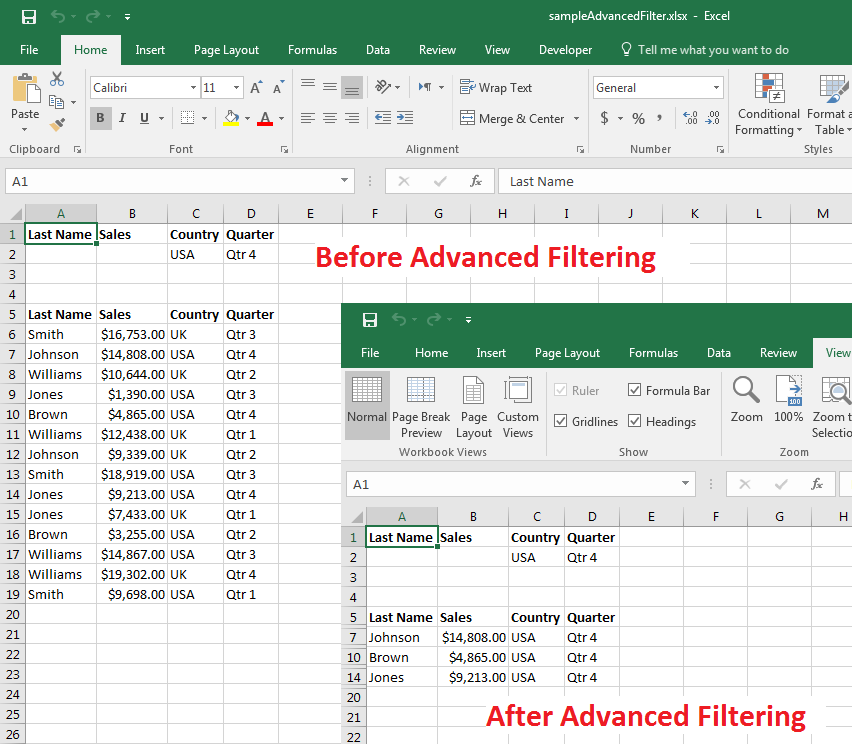The image size is (852, 744).
Task: Uncheck the Gridlines checkbox
Action: pyautogui.click(x=560, y=422)
